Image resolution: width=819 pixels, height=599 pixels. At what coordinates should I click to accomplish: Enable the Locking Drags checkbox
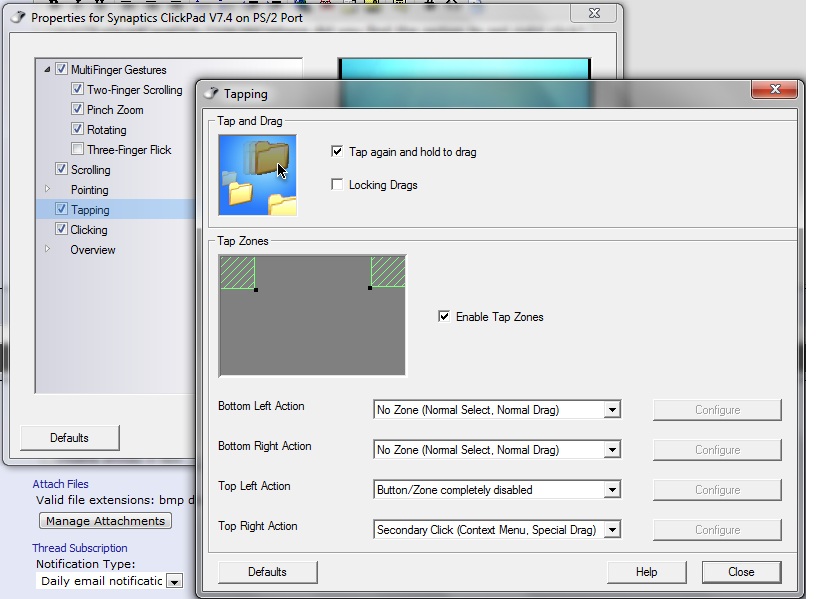pyautogui.click(x=337, y=184)
